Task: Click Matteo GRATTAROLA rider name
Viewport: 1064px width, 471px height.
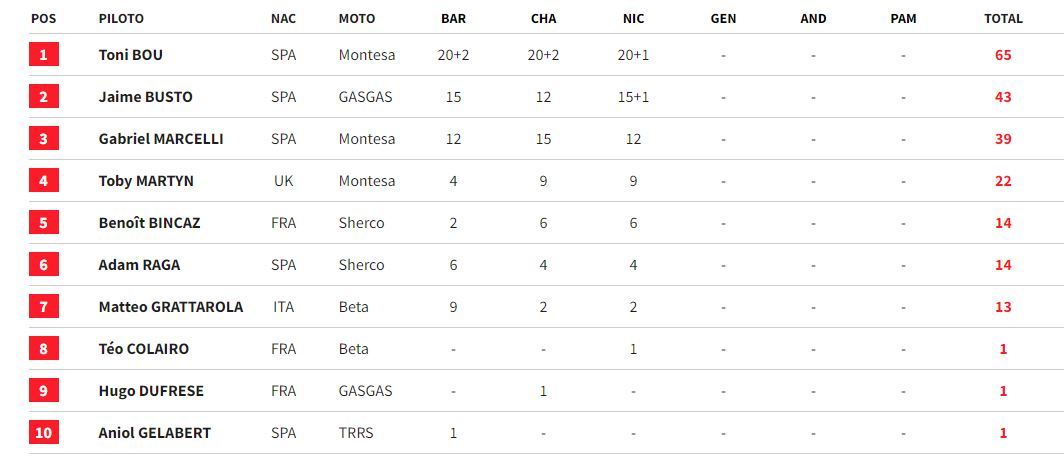Action: coord(170,307)
